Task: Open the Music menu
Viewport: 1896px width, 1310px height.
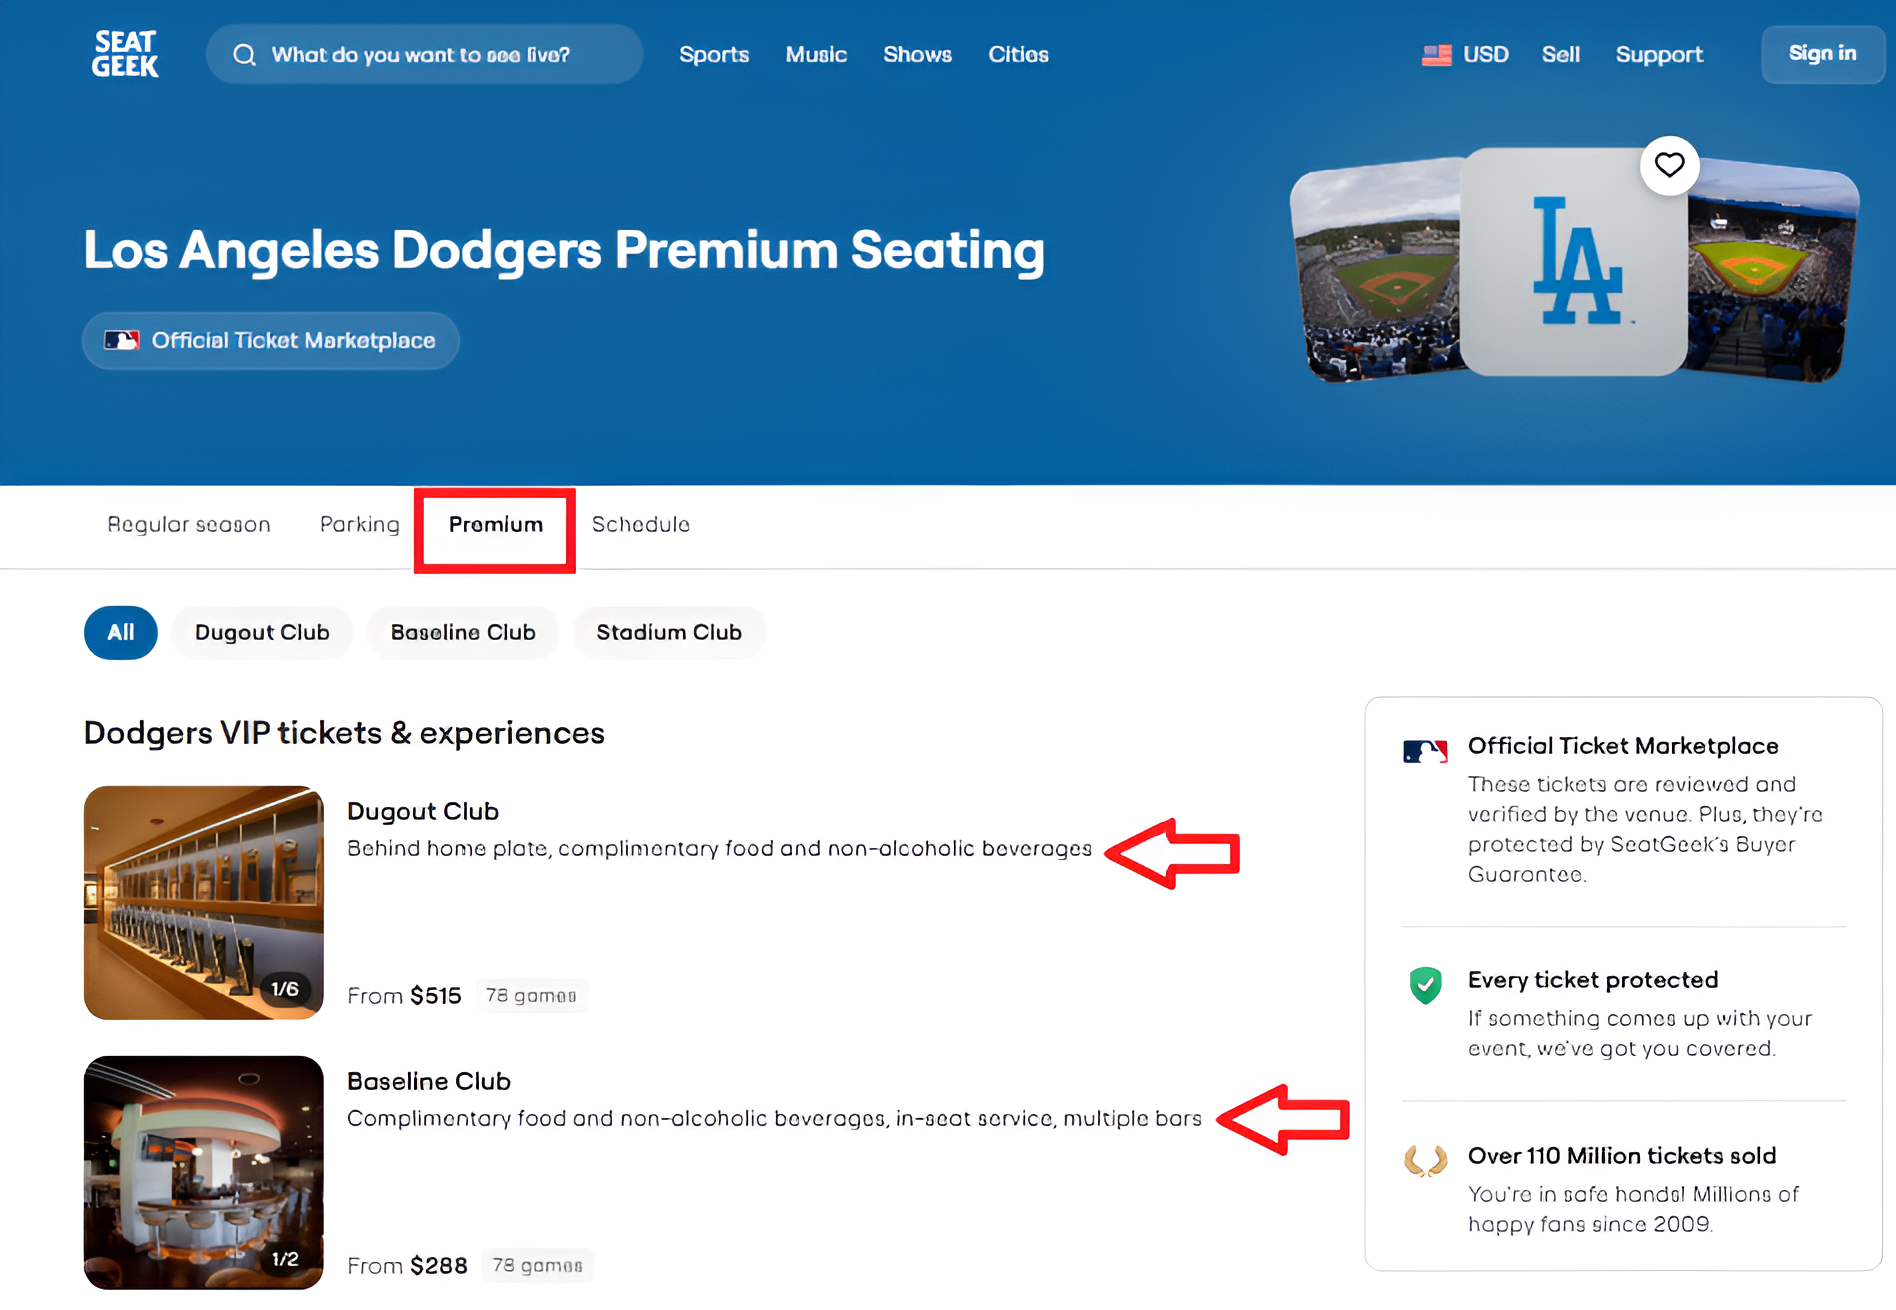Action: tap(816, 55)
